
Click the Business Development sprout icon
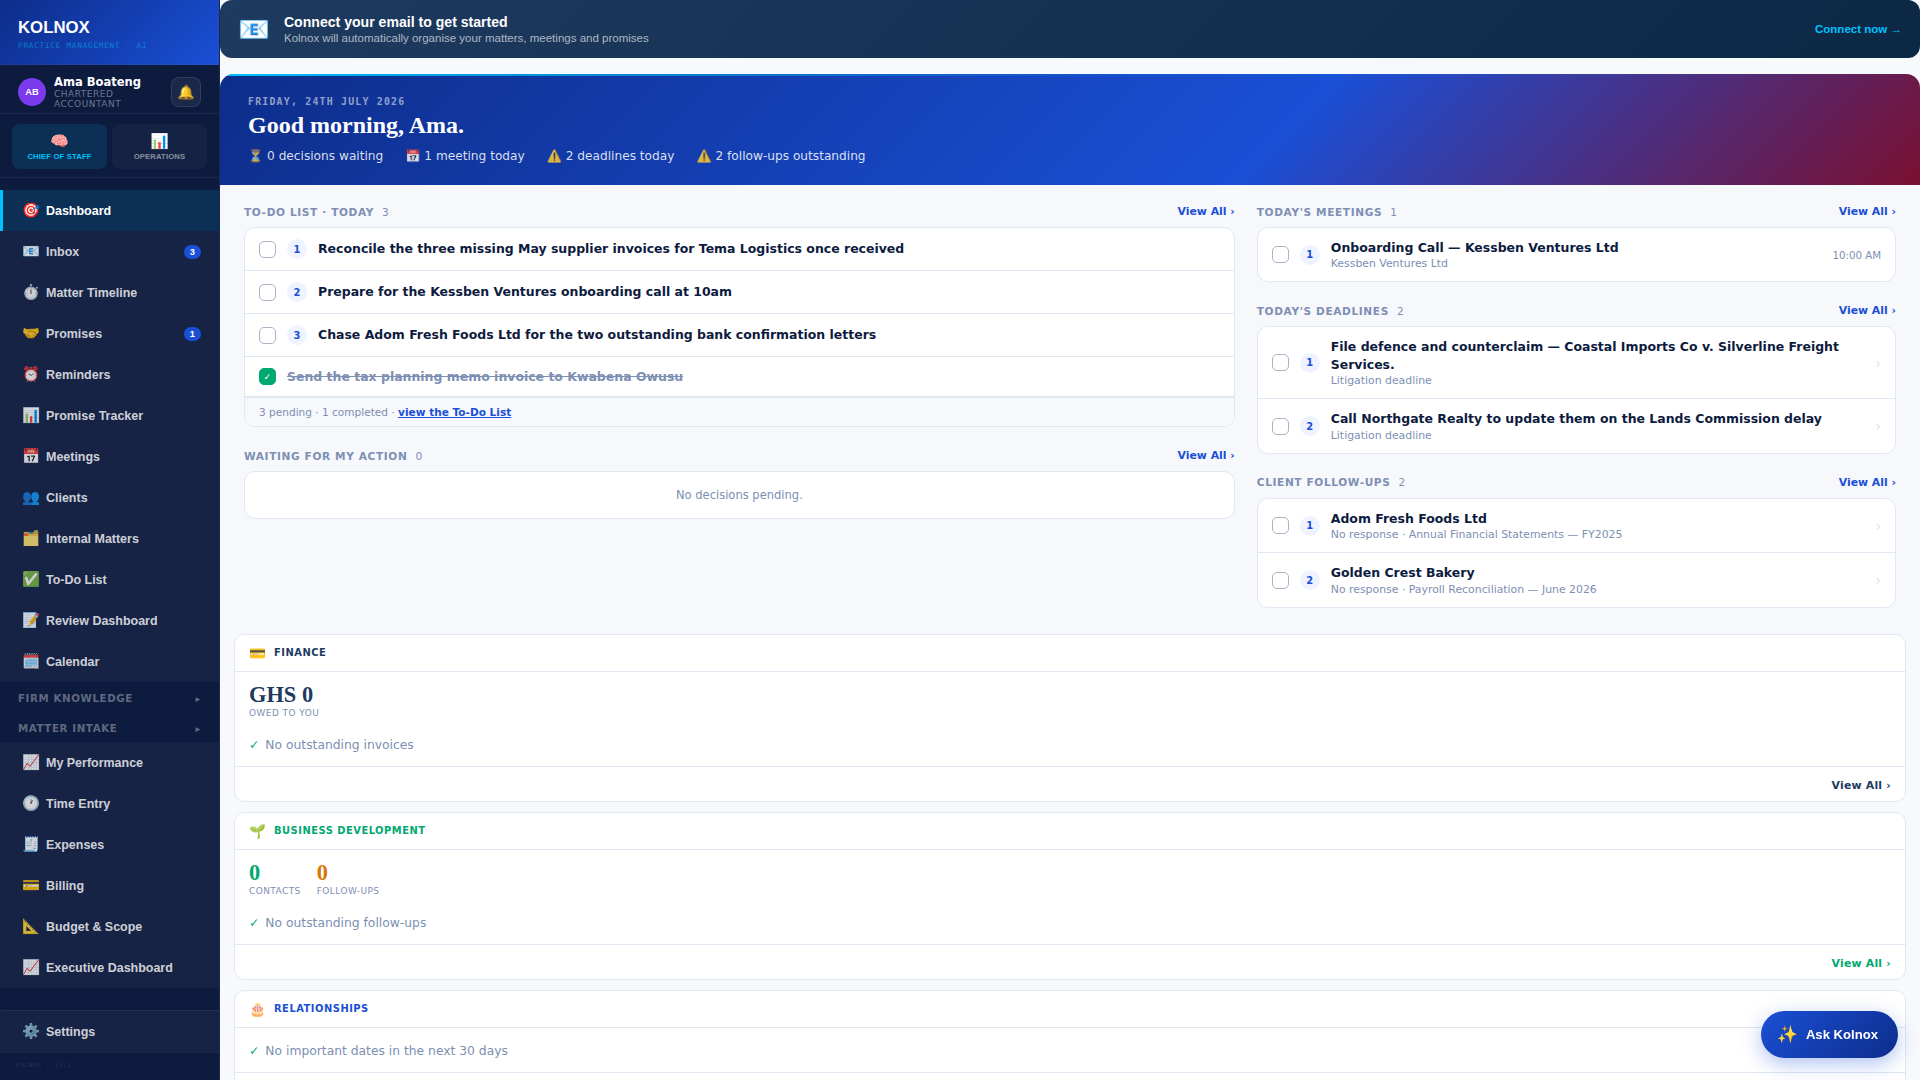(x=257, y=831)
